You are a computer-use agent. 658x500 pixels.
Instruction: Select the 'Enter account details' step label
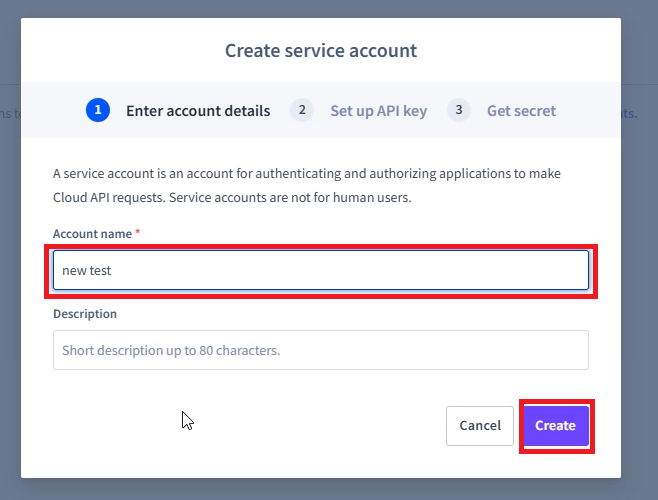coord(198,111)
